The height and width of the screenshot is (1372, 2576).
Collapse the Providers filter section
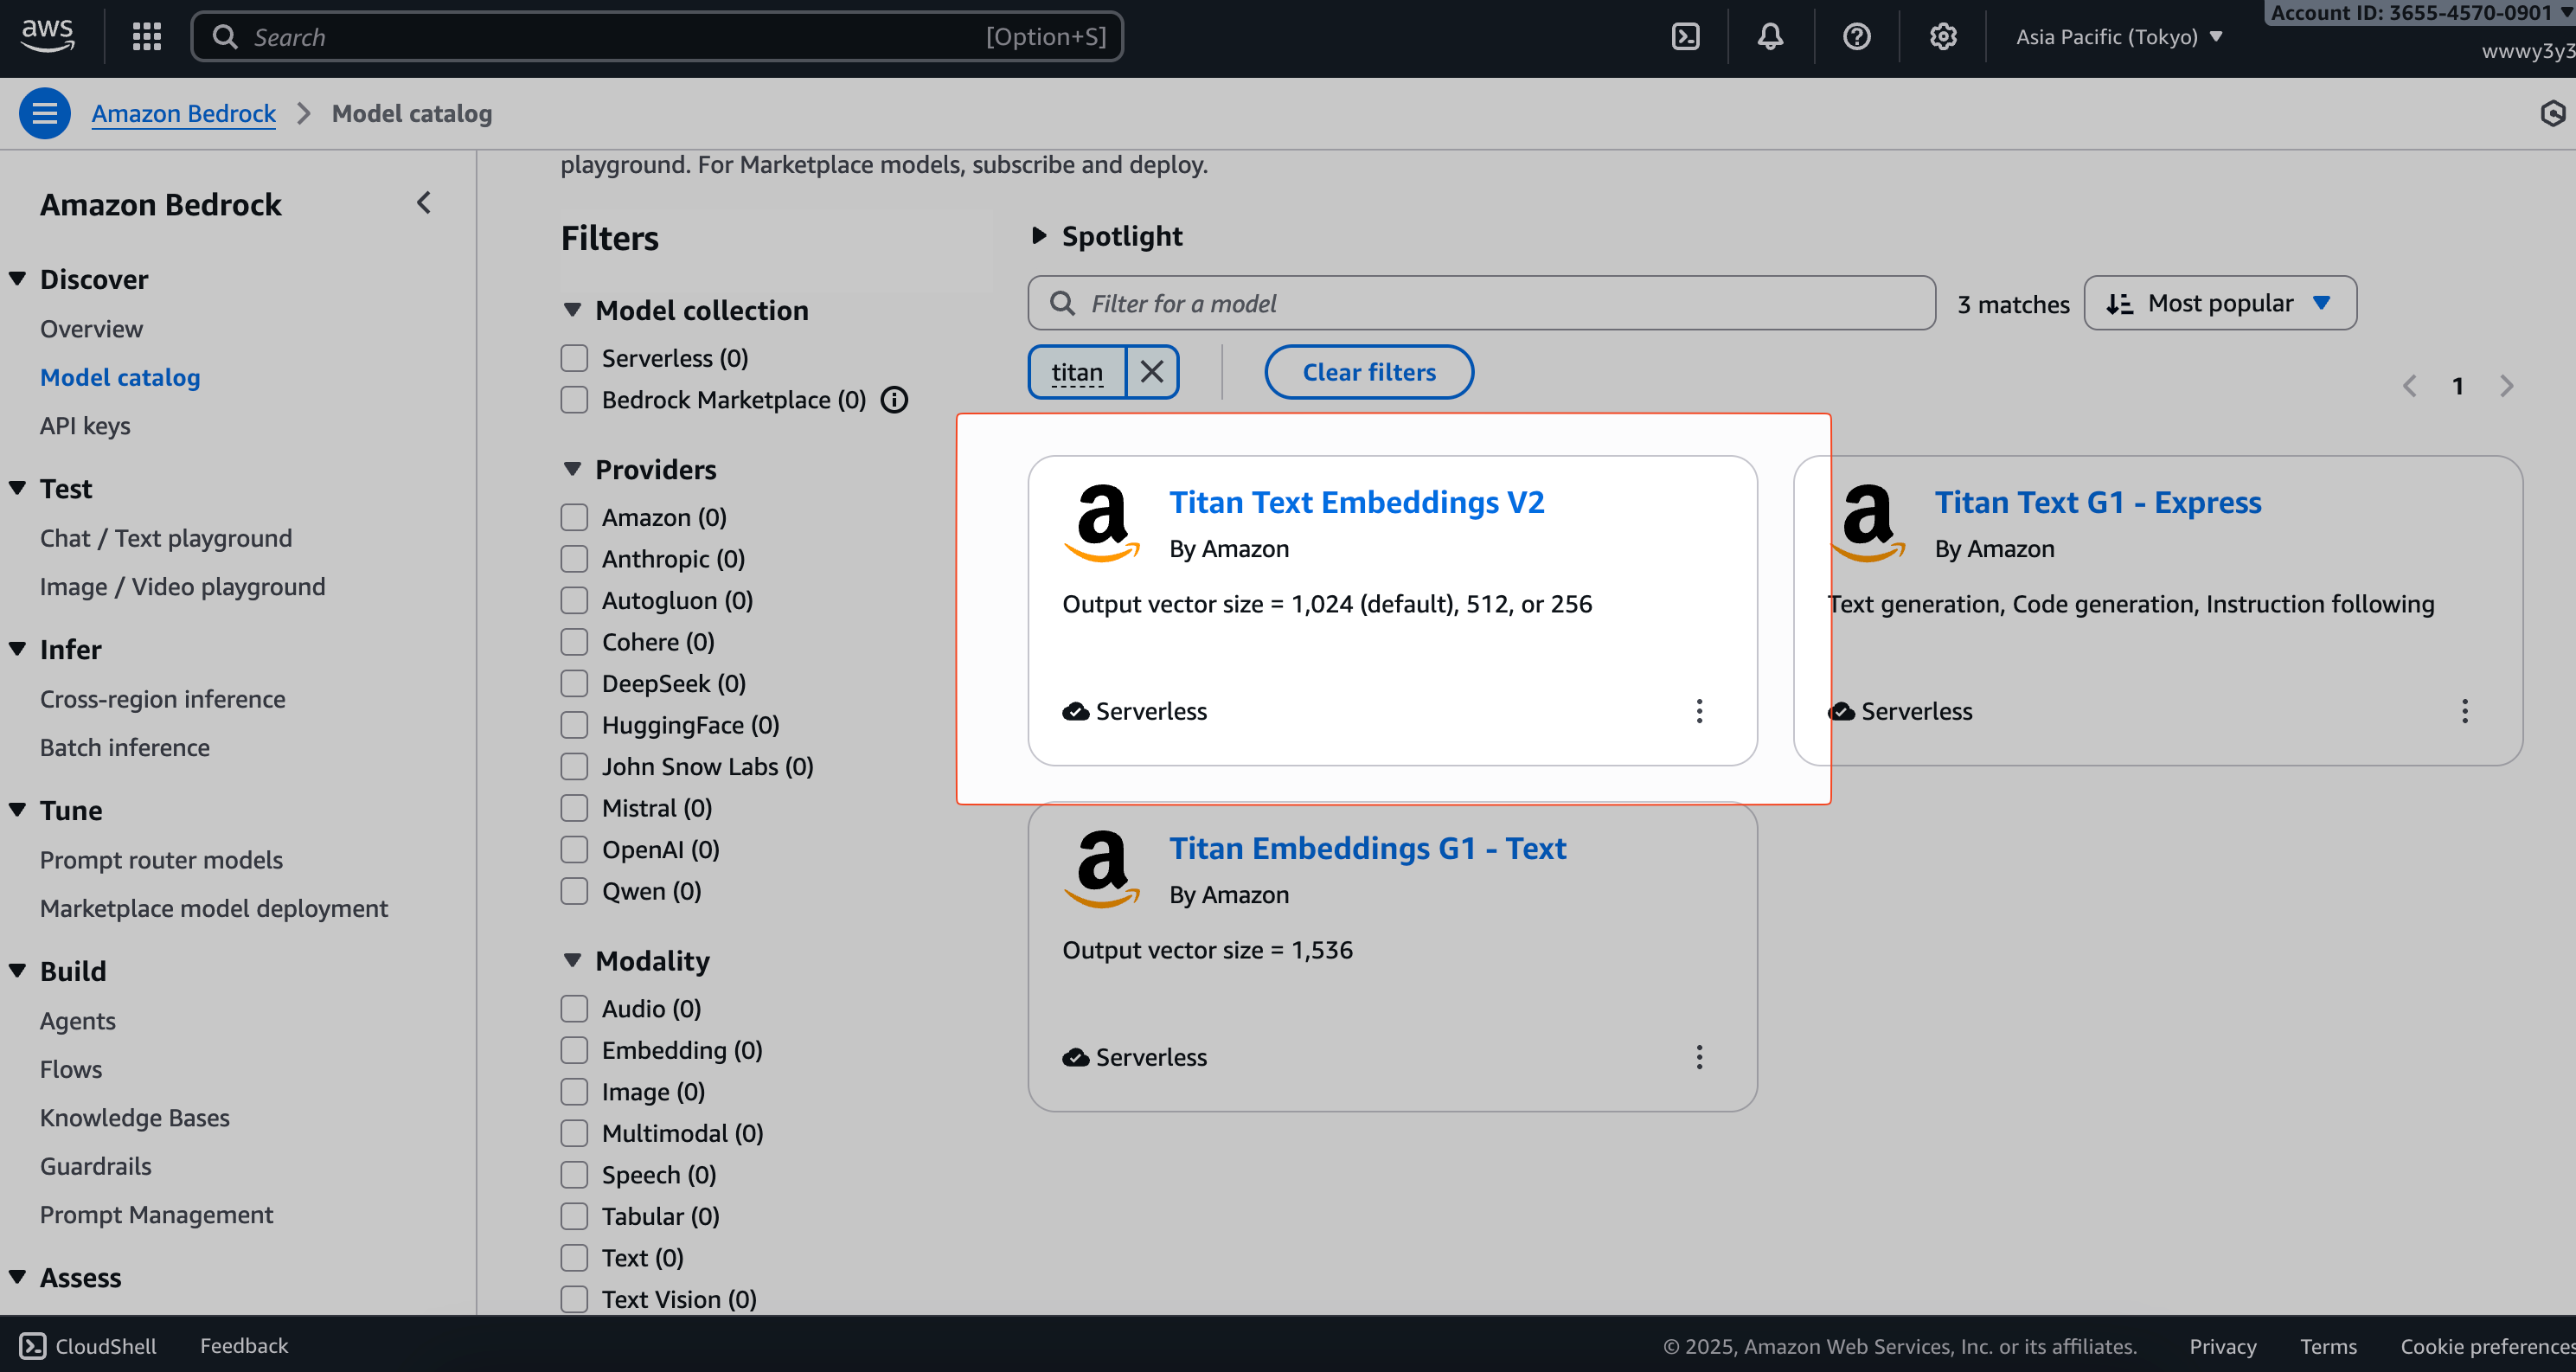pos(572,468)
